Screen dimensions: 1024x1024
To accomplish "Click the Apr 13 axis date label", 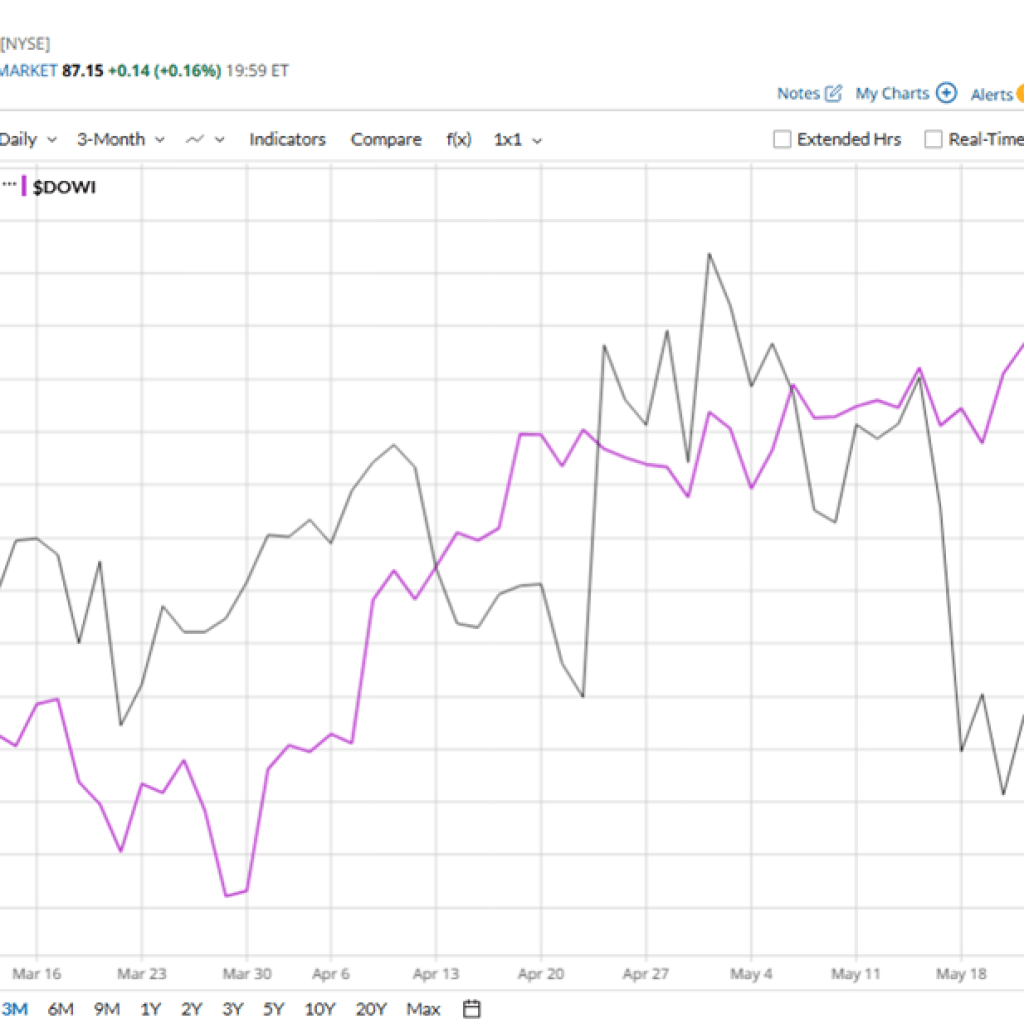I will (436, 974).
